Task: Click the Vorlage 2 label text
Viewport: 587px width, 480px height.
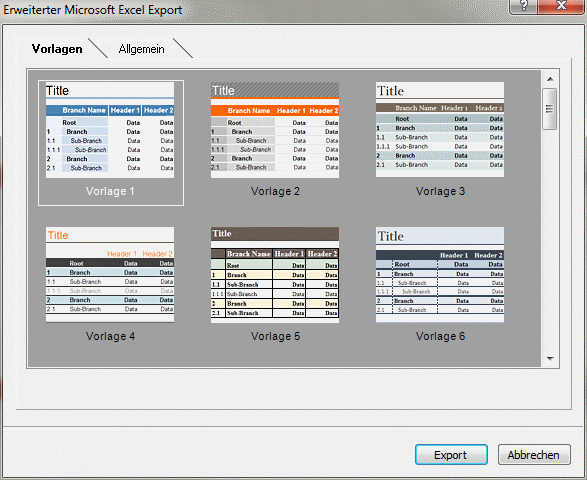Action: (x=275, y=191)
